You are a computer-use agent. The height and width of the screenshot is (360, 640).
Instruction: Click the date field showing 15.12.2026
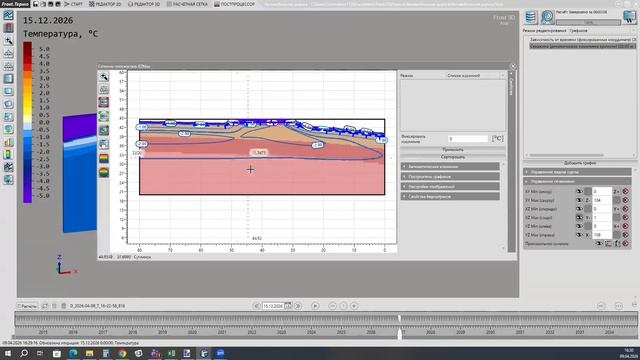(x=273, y=306)
